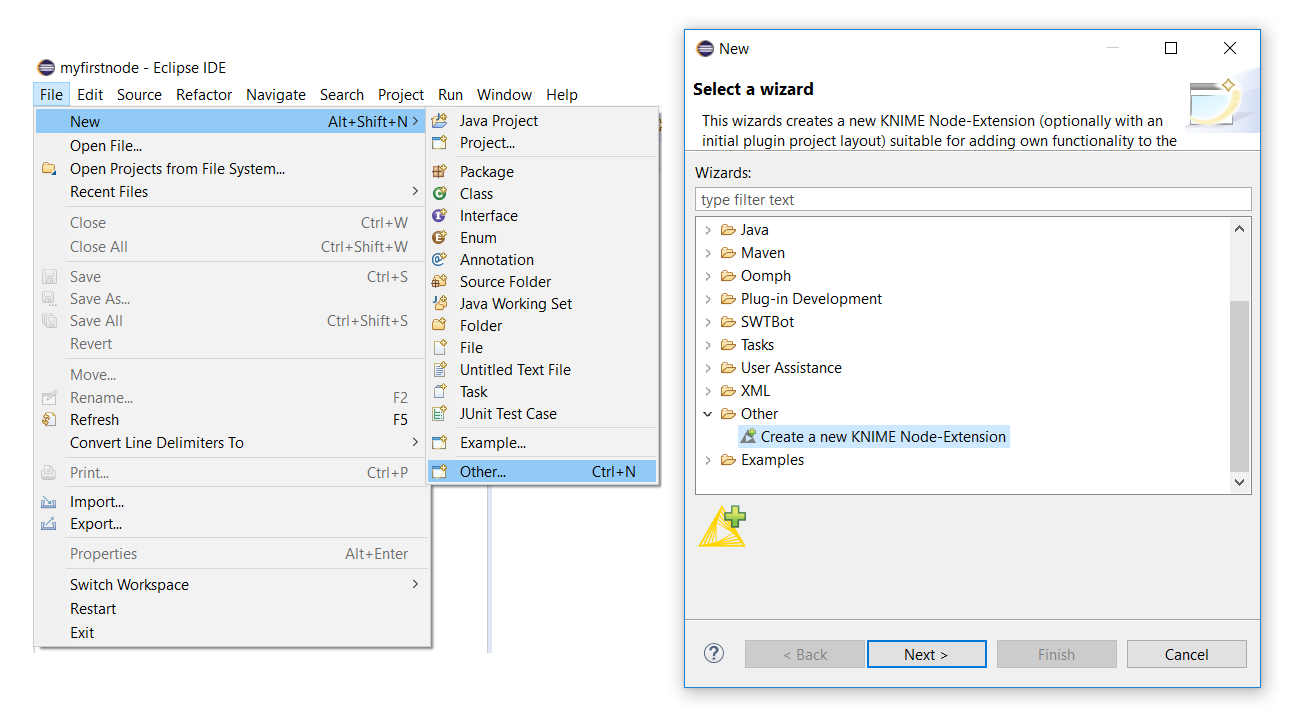Click the wizard filter text field

[973, 199]
